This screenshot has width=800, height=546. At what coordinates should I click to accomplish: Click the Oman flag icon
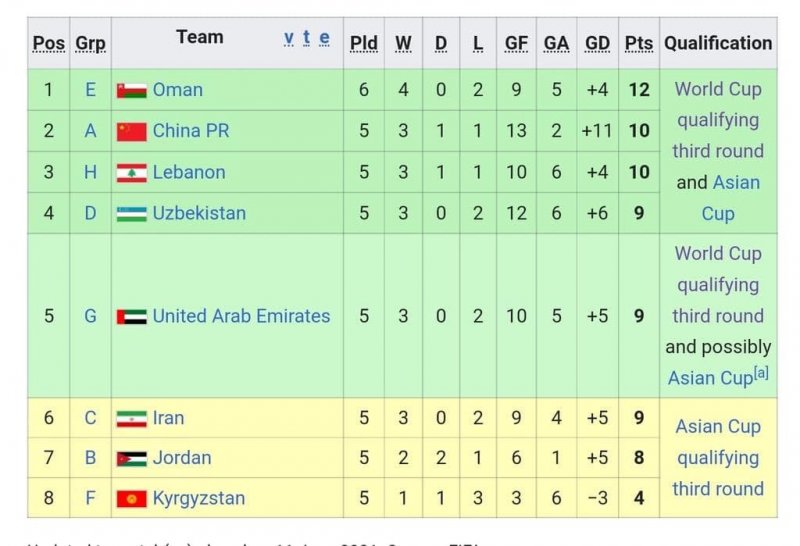(131, 90)
